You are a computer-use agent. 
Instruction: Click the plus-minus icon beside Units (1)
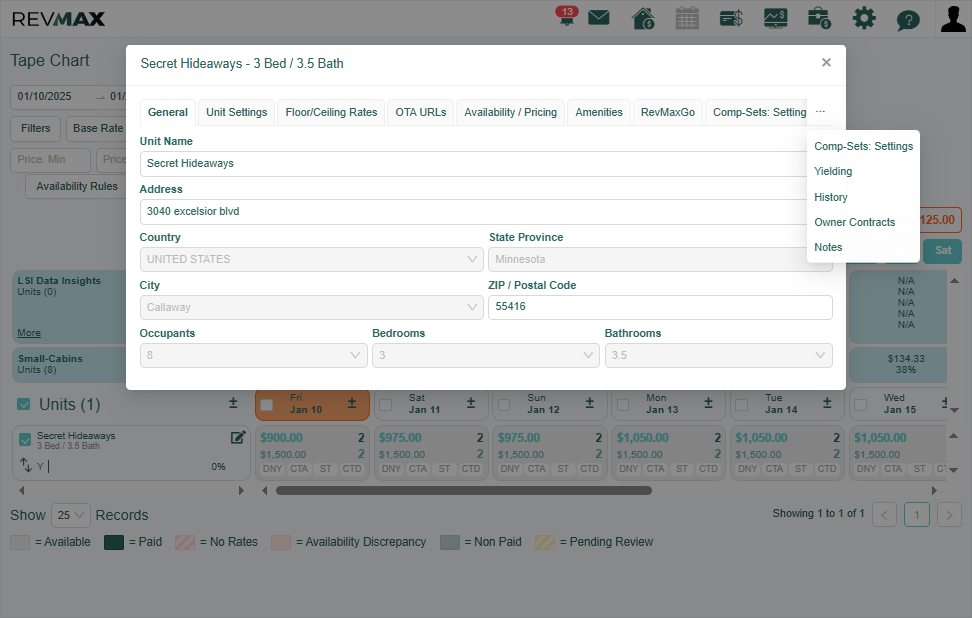[233, 403]
